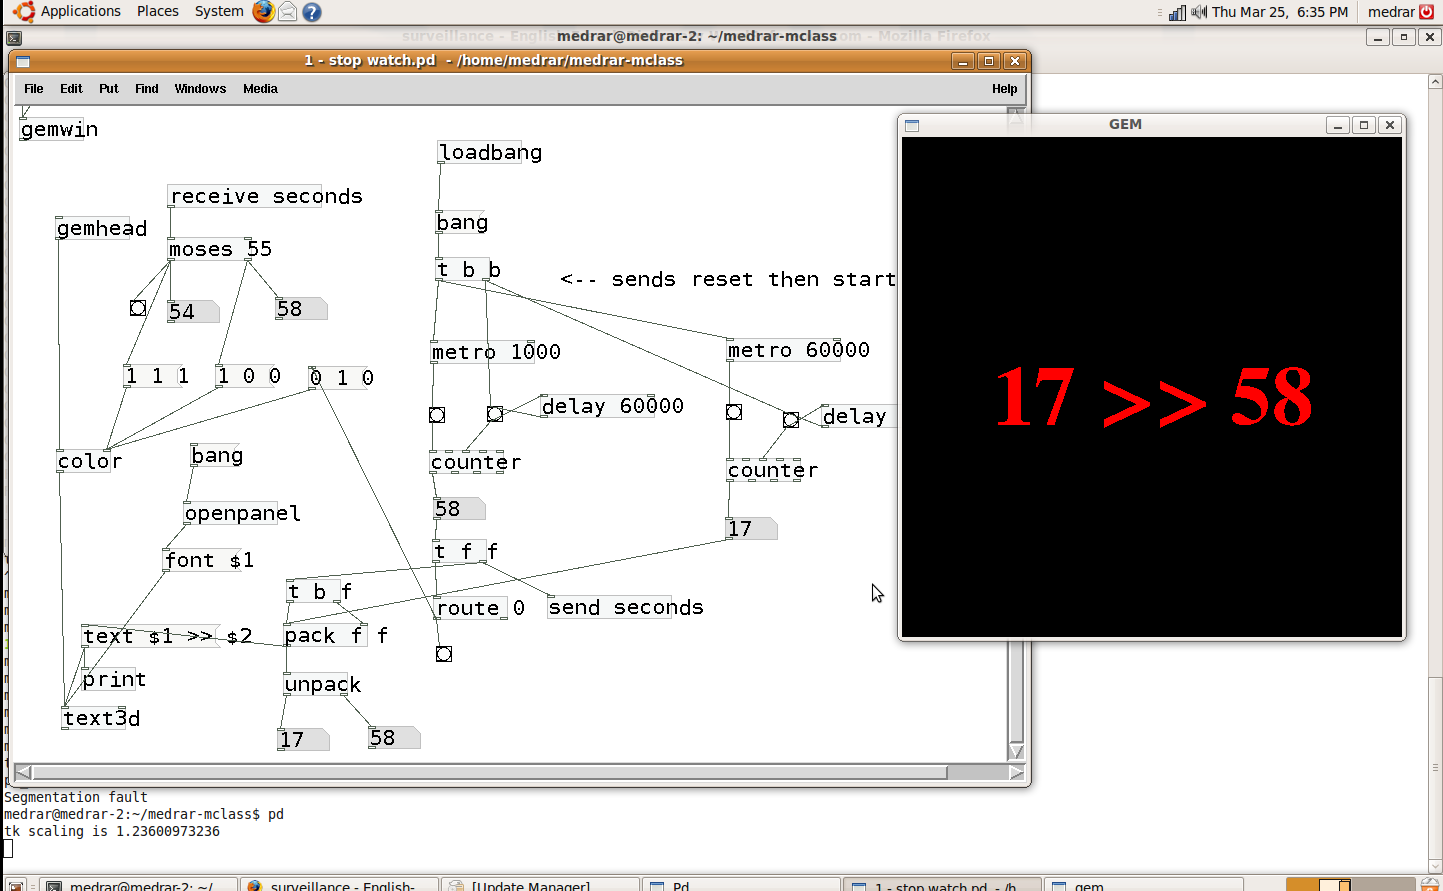This screenshot has height=891, width=1443.
Task: Click number box 58 right of moses
Action: pyautogui.click(x=301, y=308)
